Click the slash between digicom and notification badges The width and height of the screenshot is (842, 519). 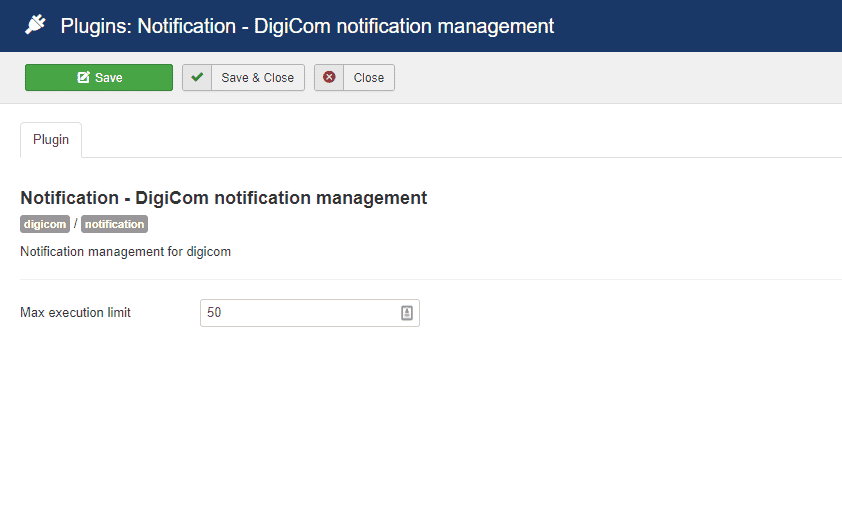[x=75, y=224]
